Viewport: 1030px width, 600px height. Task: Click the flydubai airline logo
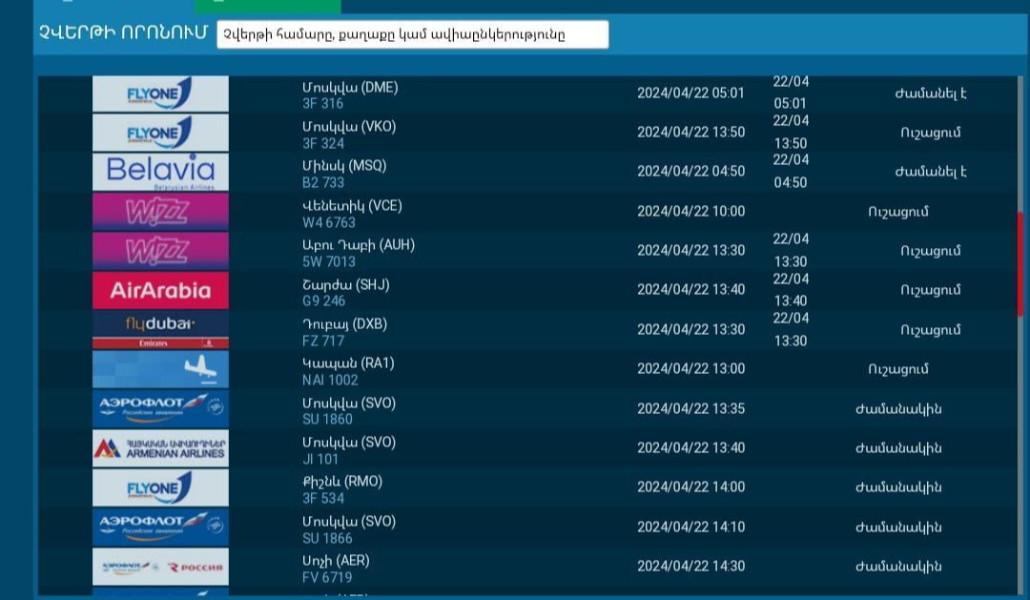(160, 329)
